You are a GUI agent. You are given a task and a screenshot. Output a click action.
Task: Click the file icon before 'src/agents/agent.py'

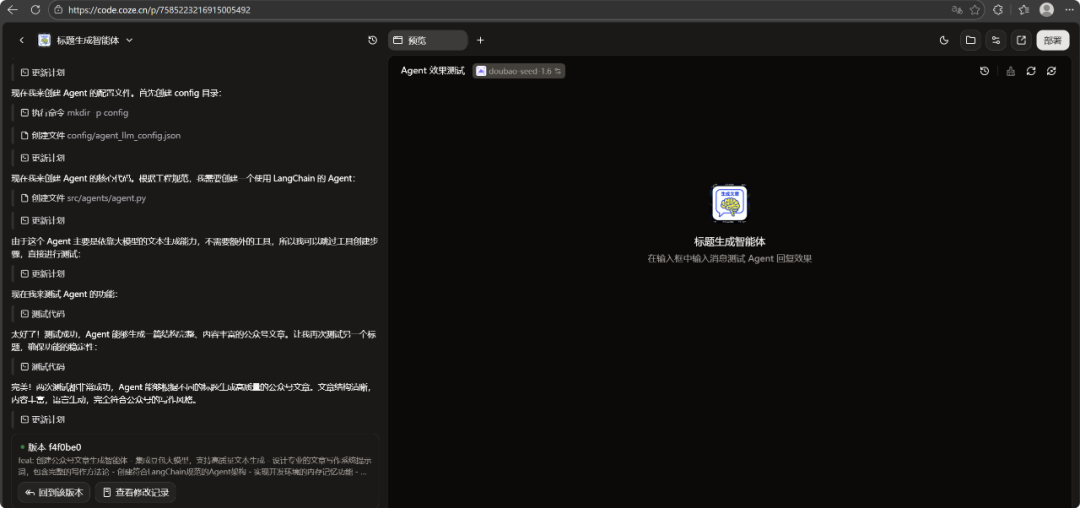coord(25,198)
